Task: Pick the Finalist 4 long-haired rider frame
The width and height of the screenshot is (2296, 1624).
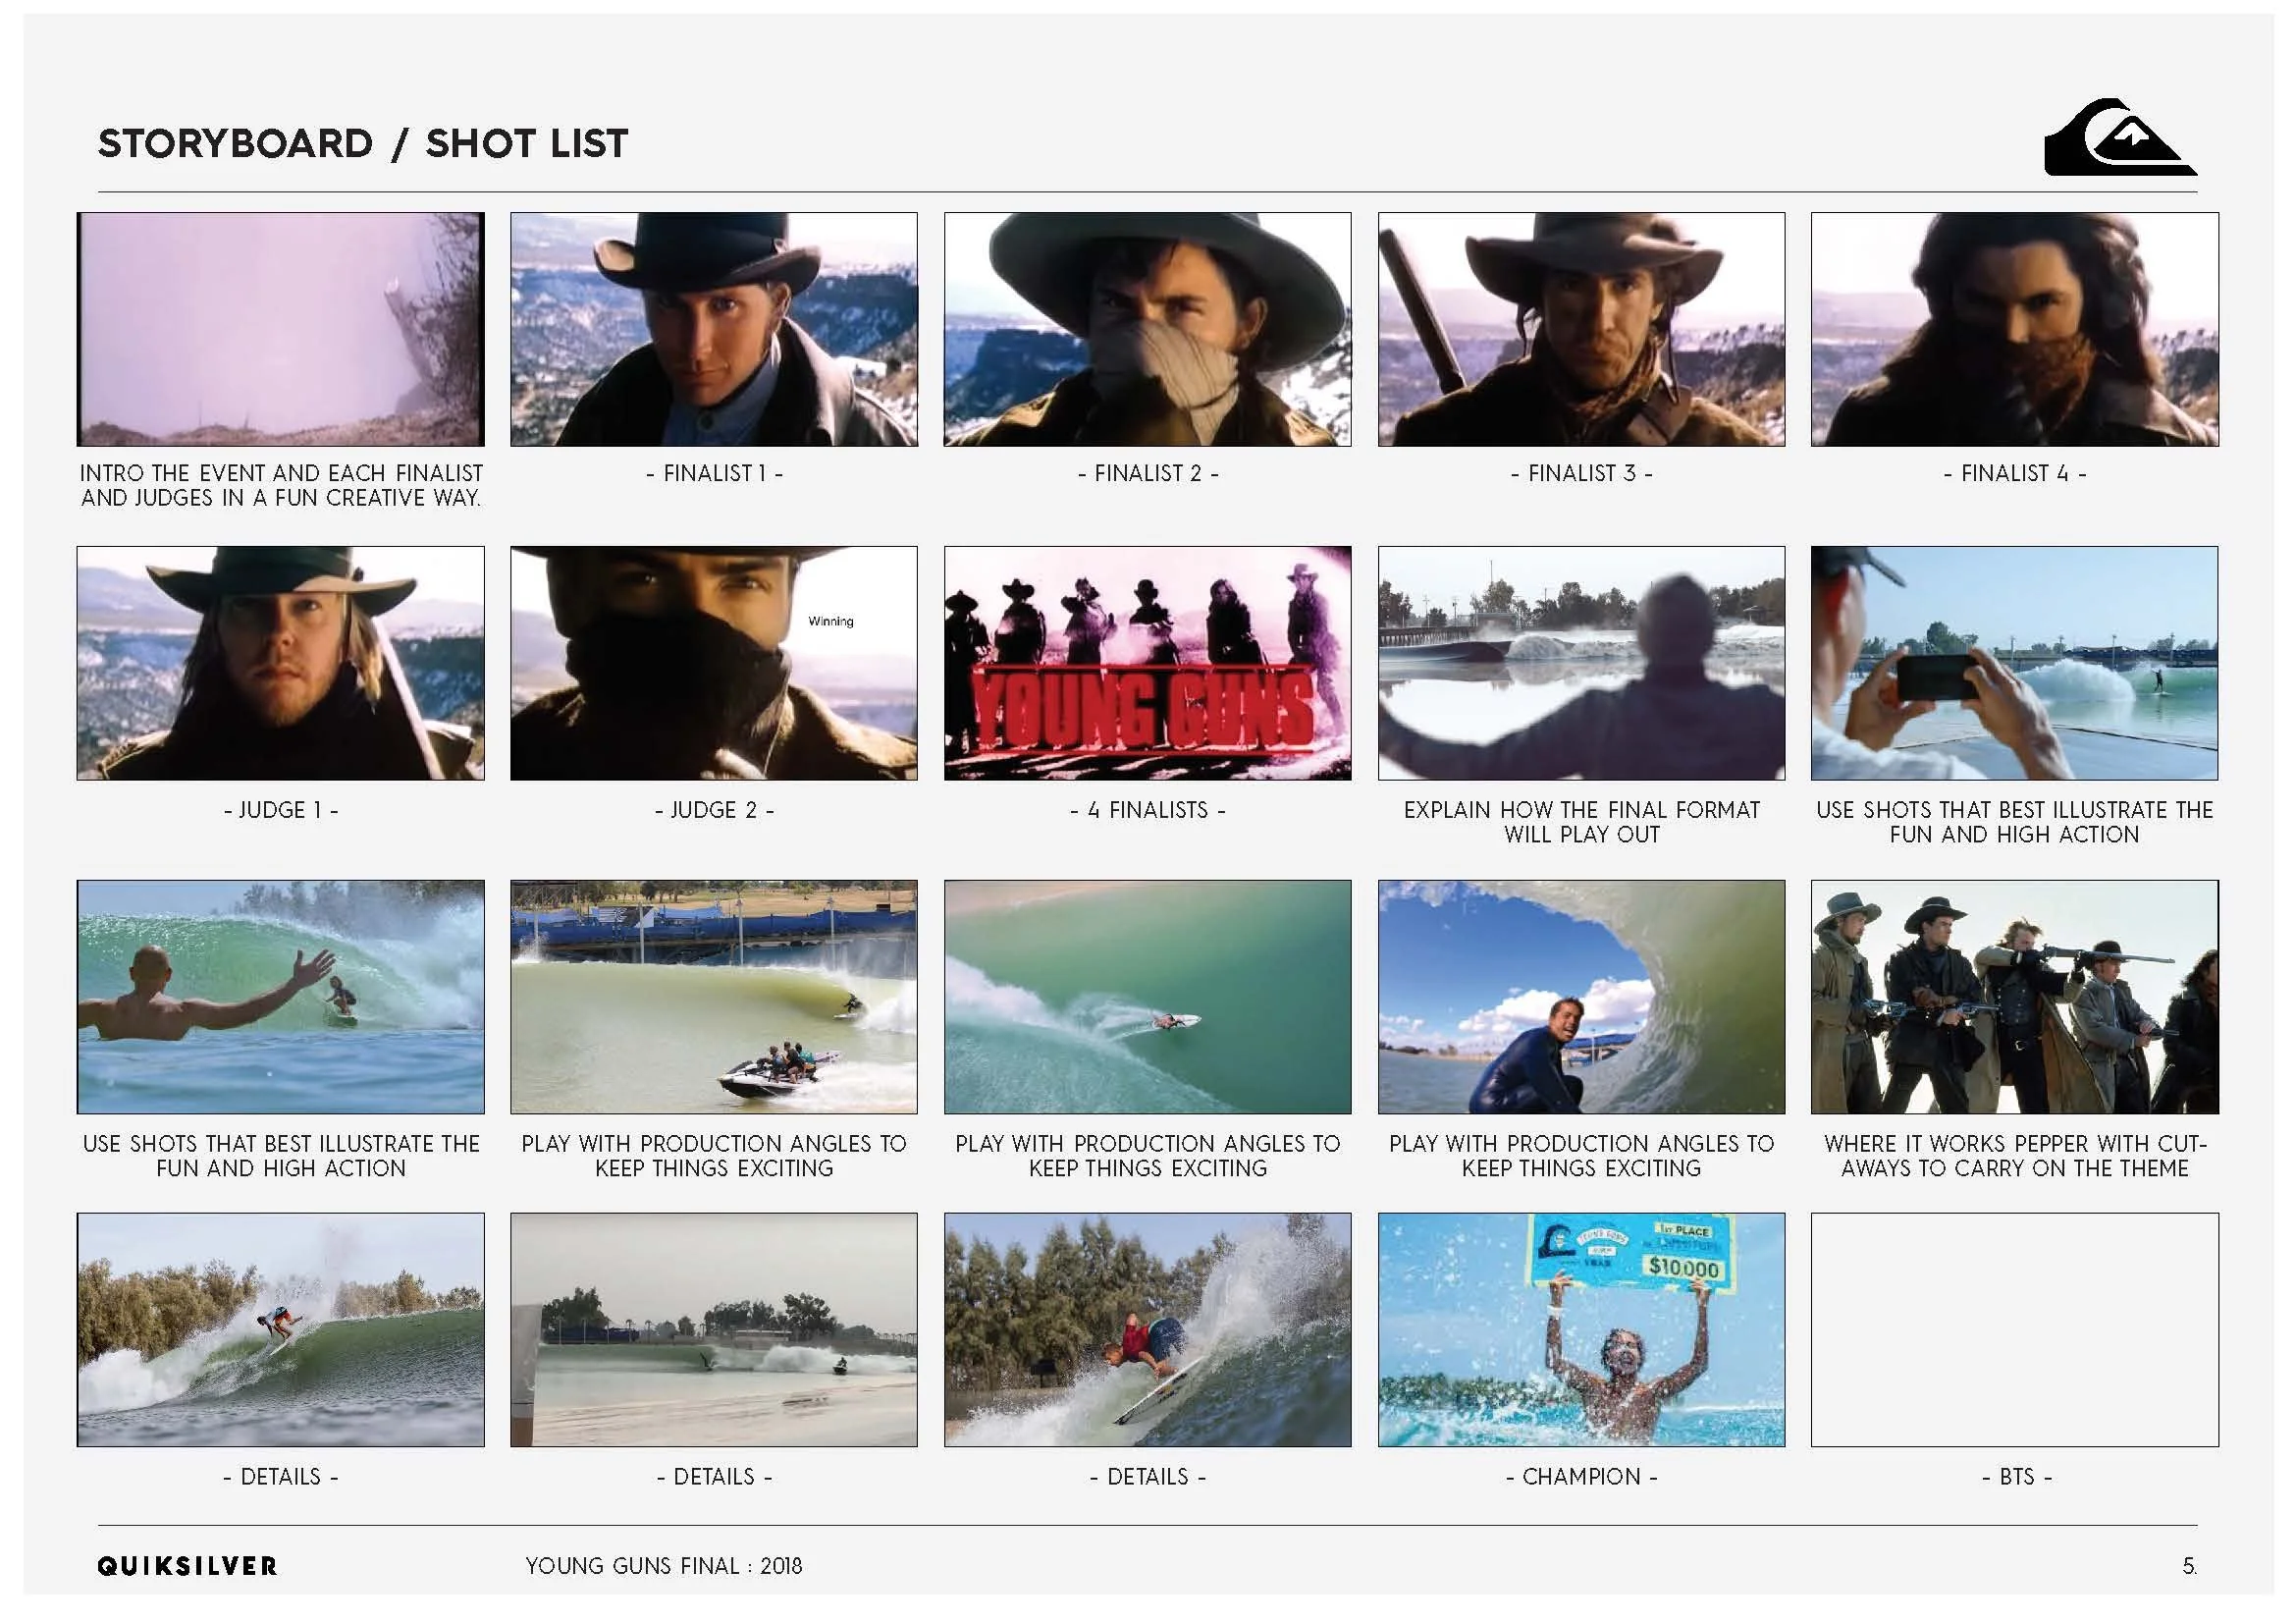Action: tap(2015, 329)
